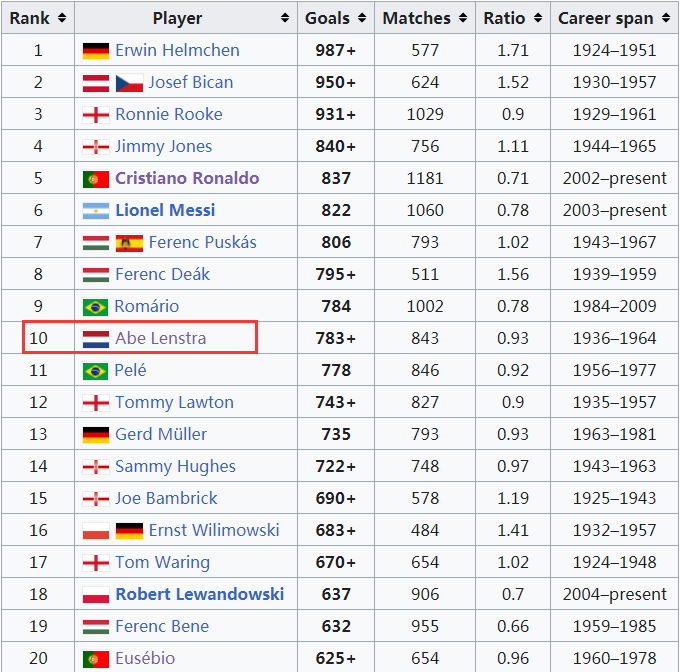This screenshot has width=682, height=672.
Task: Go to the Eusébio page link
Action: [x=147, y=658]
